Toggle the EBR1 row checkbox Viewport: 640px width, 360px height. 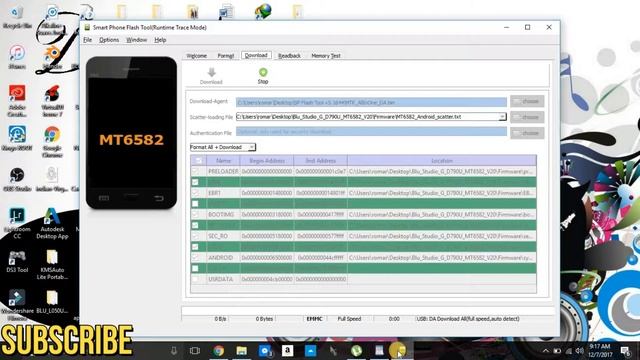(x=196, y=193)
